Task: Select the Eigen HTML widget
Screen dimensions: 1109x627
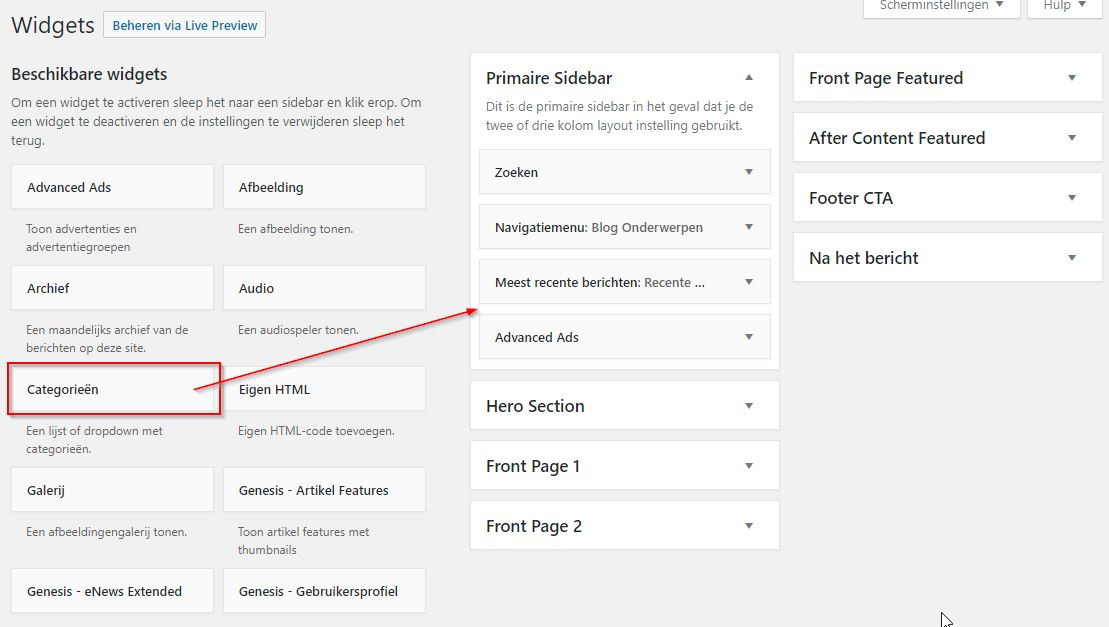Action: pos(325,389)
